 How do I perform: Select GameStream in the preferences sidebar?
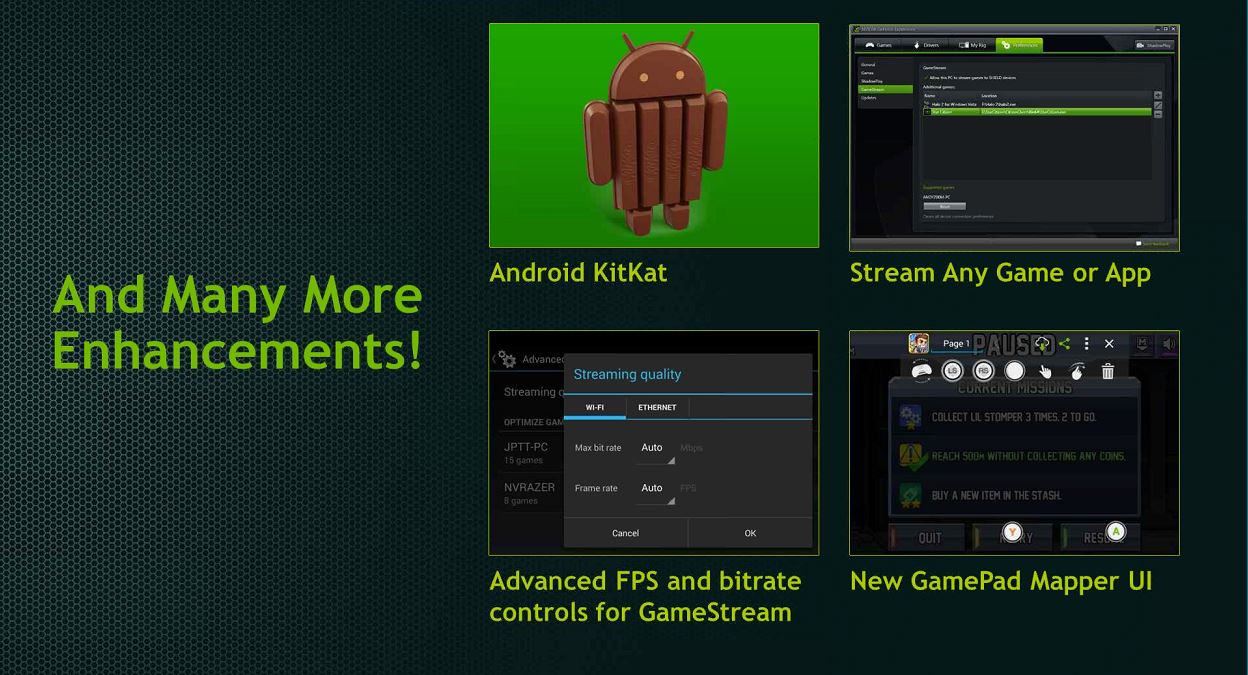point(873,89)
